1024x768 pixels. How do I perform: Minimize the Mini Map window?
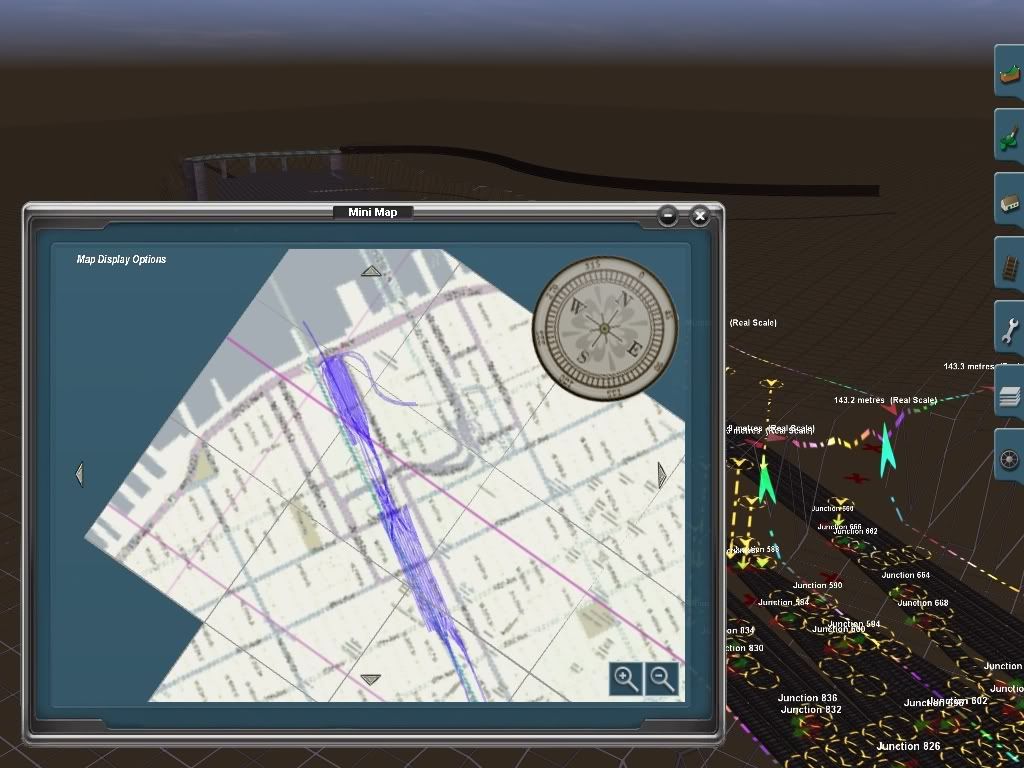(668, 215)
